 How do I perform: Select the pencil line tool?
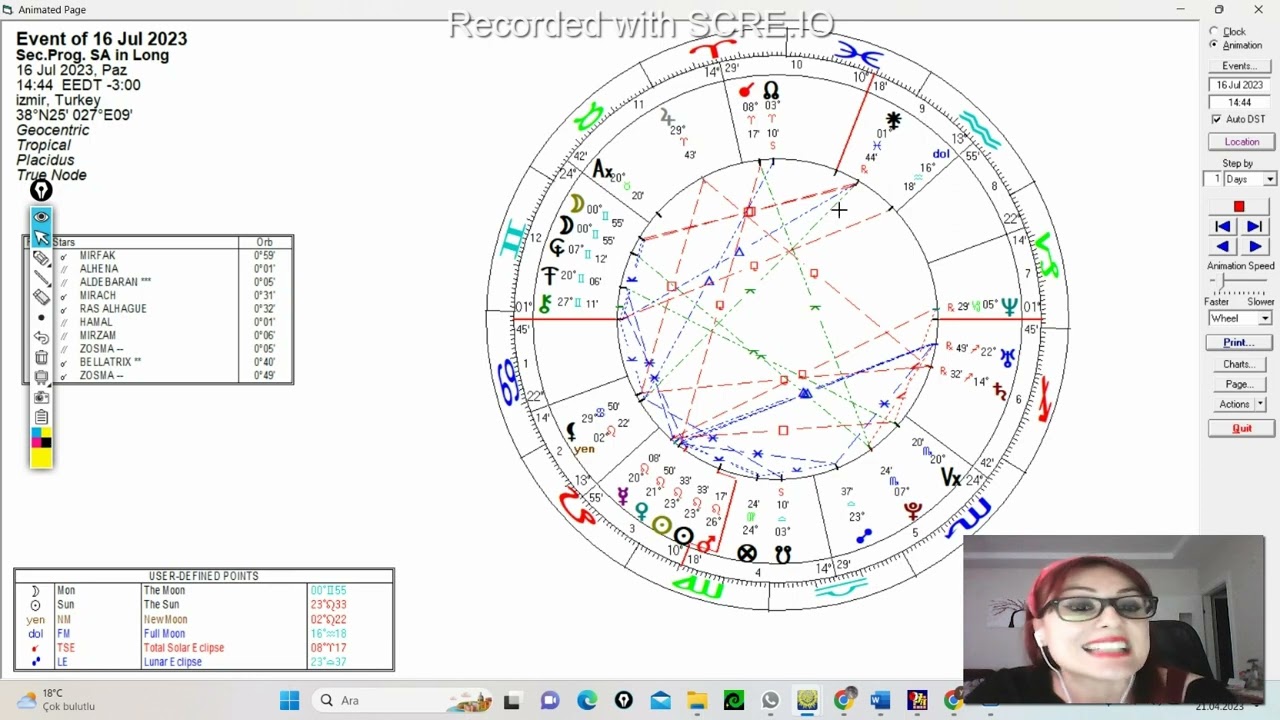click(41, 277)
